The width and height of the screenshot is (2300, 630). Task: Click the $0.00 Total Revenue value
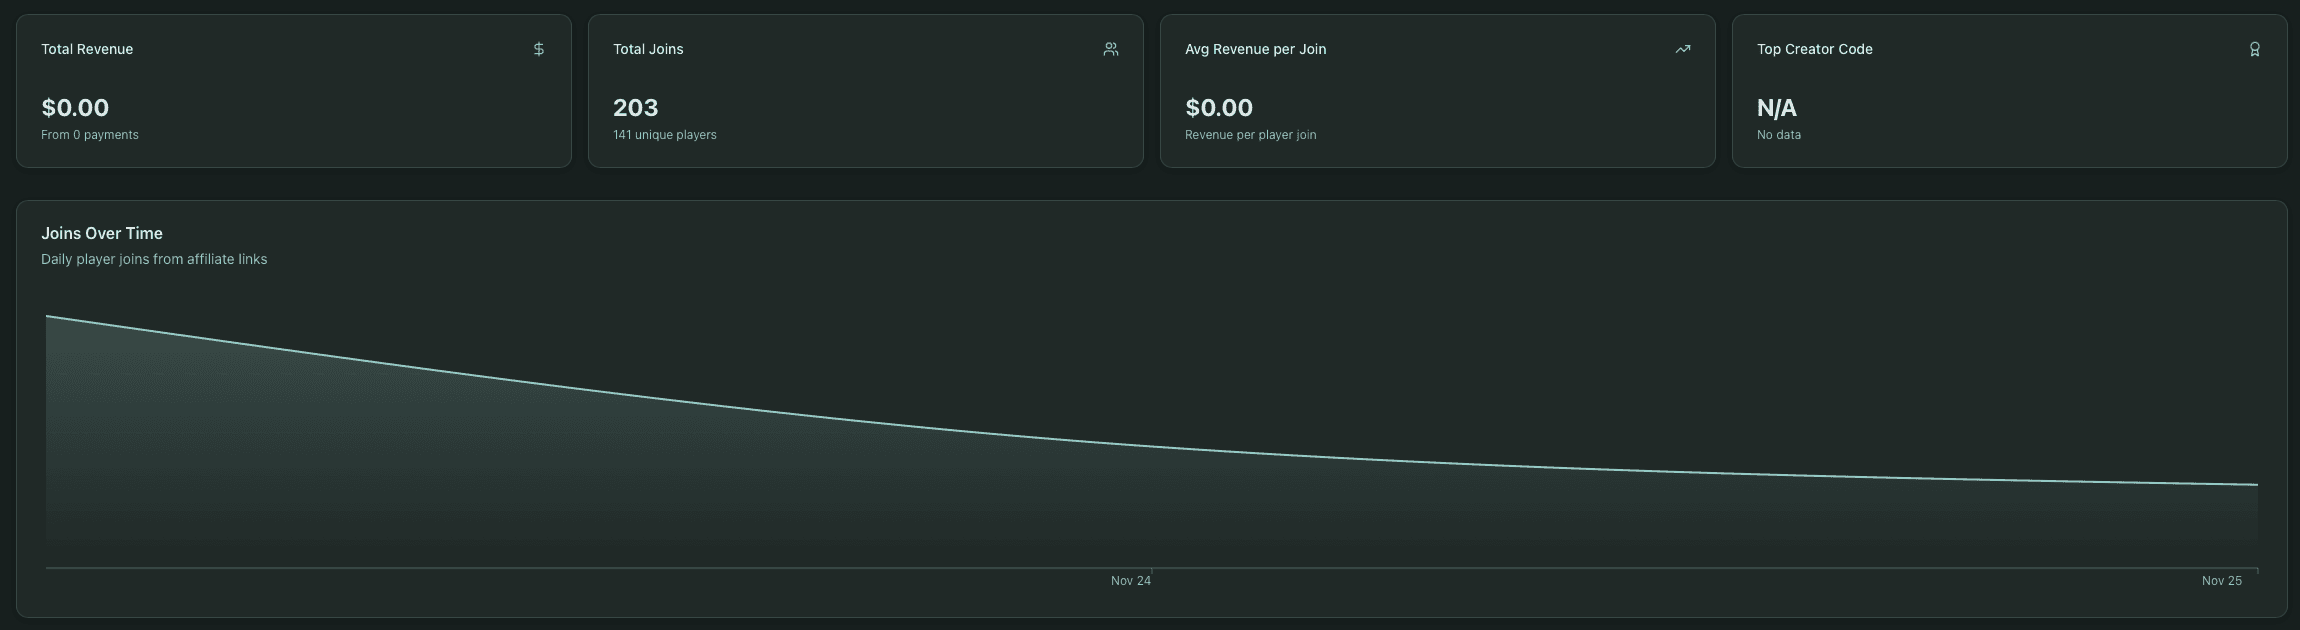click(x=75, y=107)
